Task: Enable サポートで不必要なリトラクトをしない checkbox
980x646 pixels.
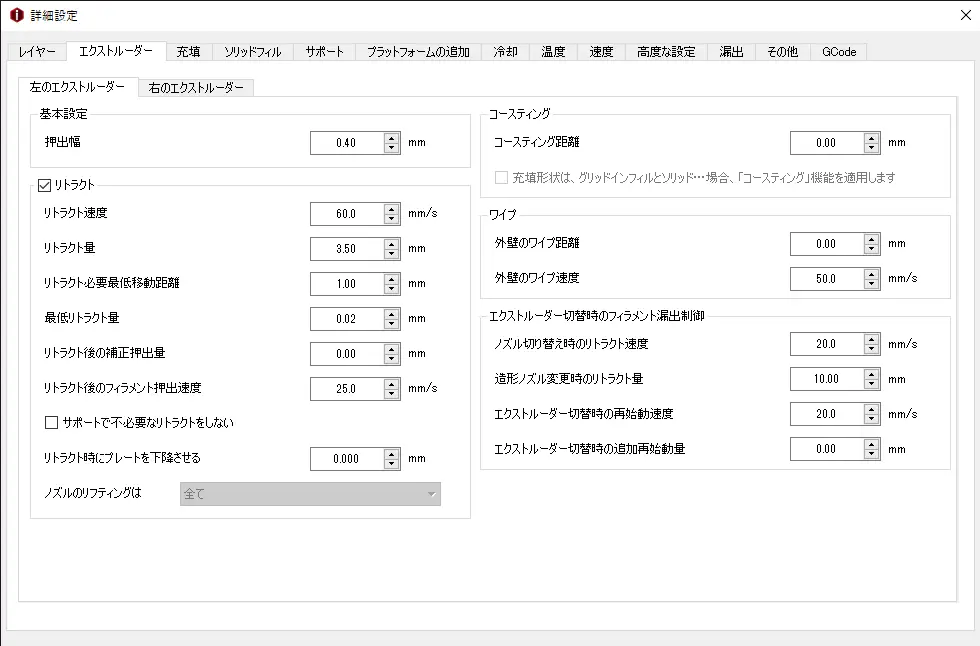Action: (x=52, y=423)
